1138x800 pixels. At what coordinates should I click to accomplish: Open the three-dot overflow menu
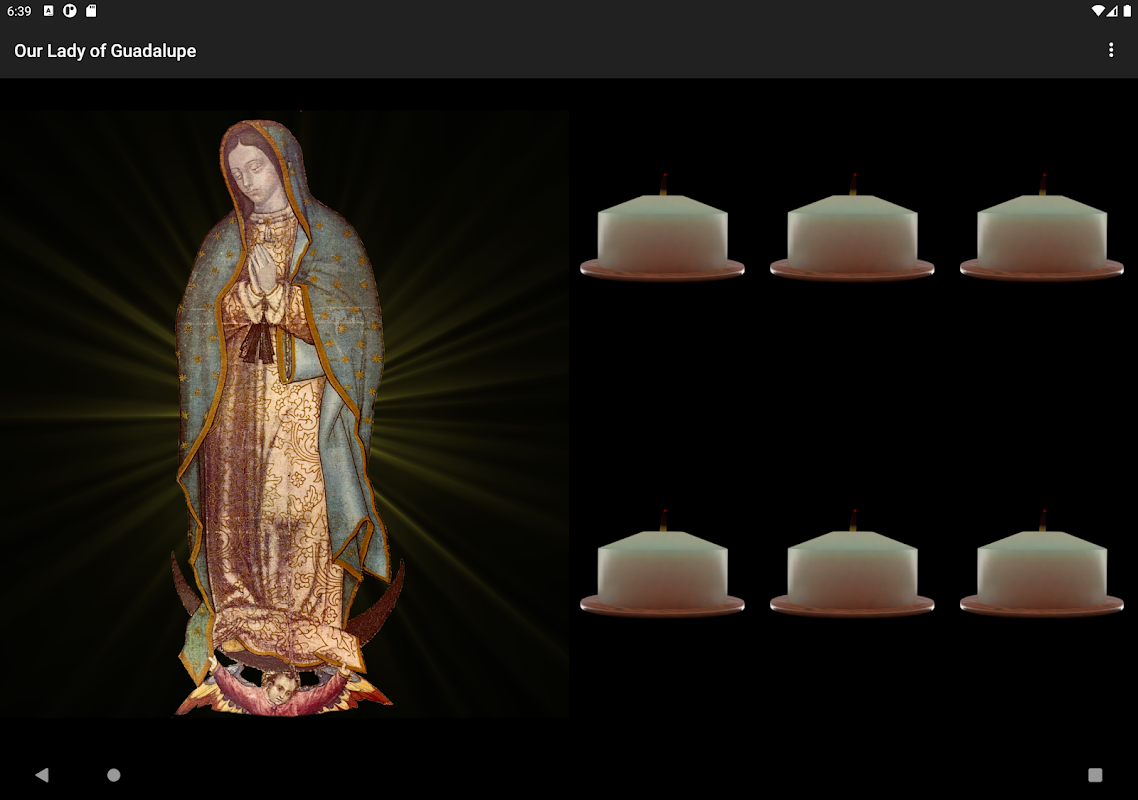(x=1110, y=50)
